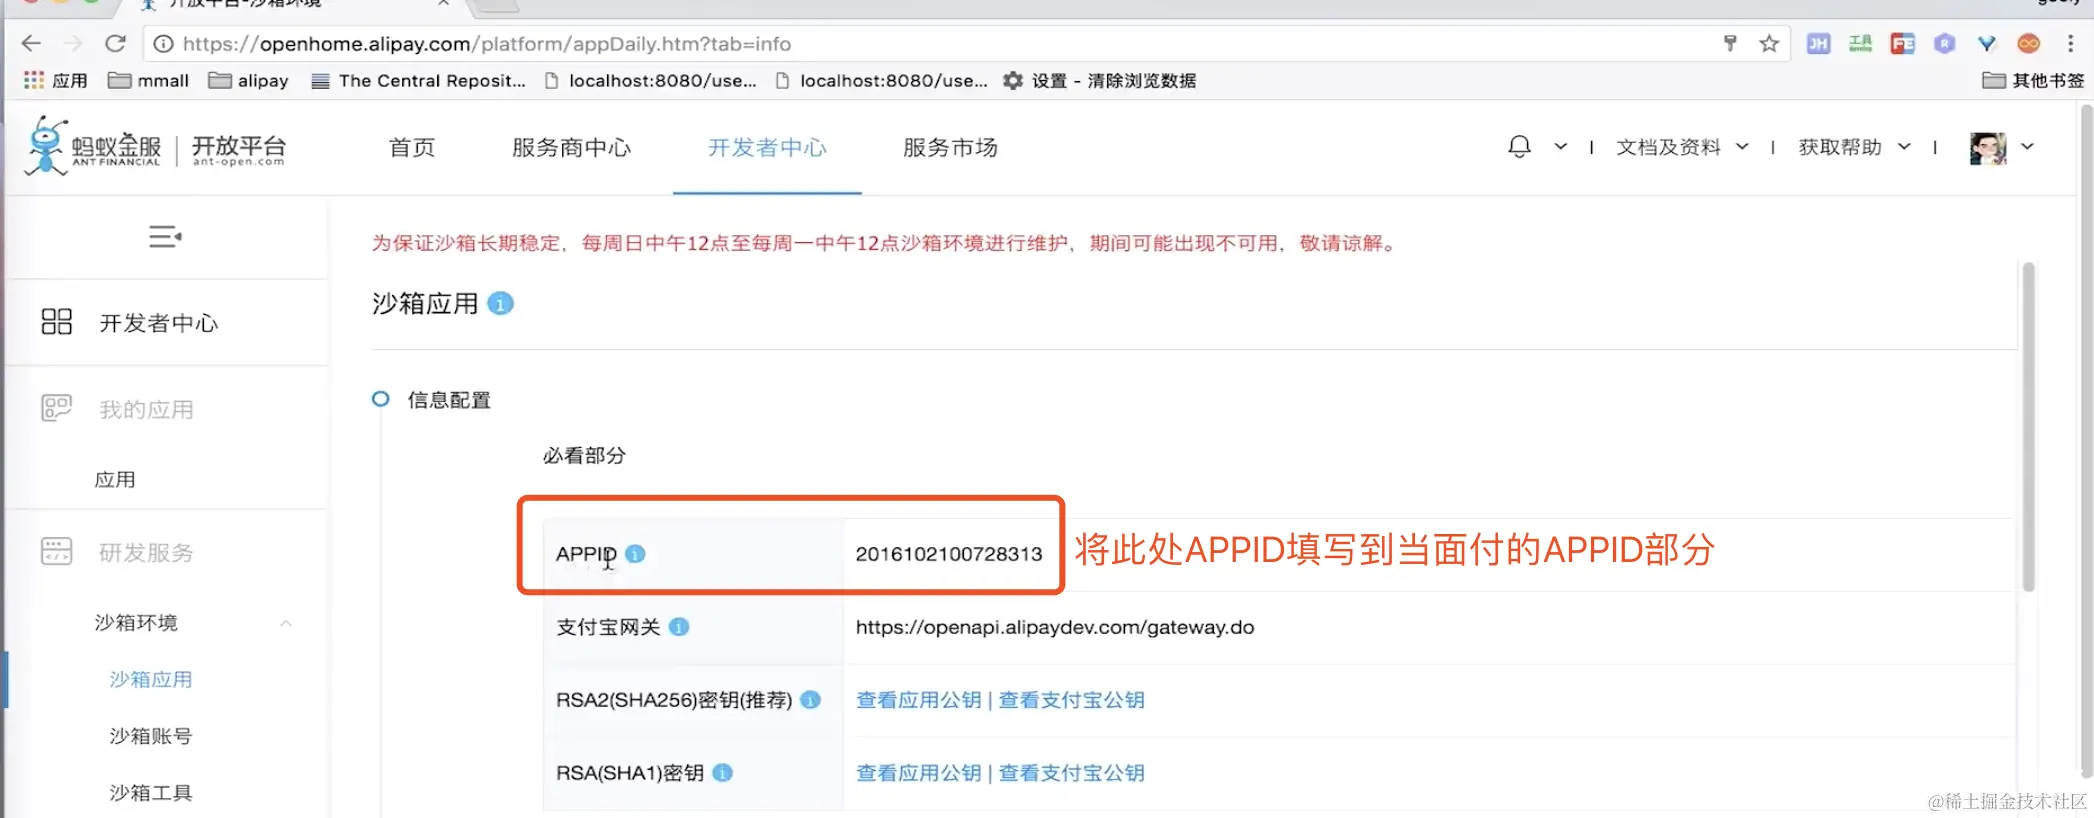Go to the 首页 tab
The height and width of the screenshot is (818, 2094).
412,147
